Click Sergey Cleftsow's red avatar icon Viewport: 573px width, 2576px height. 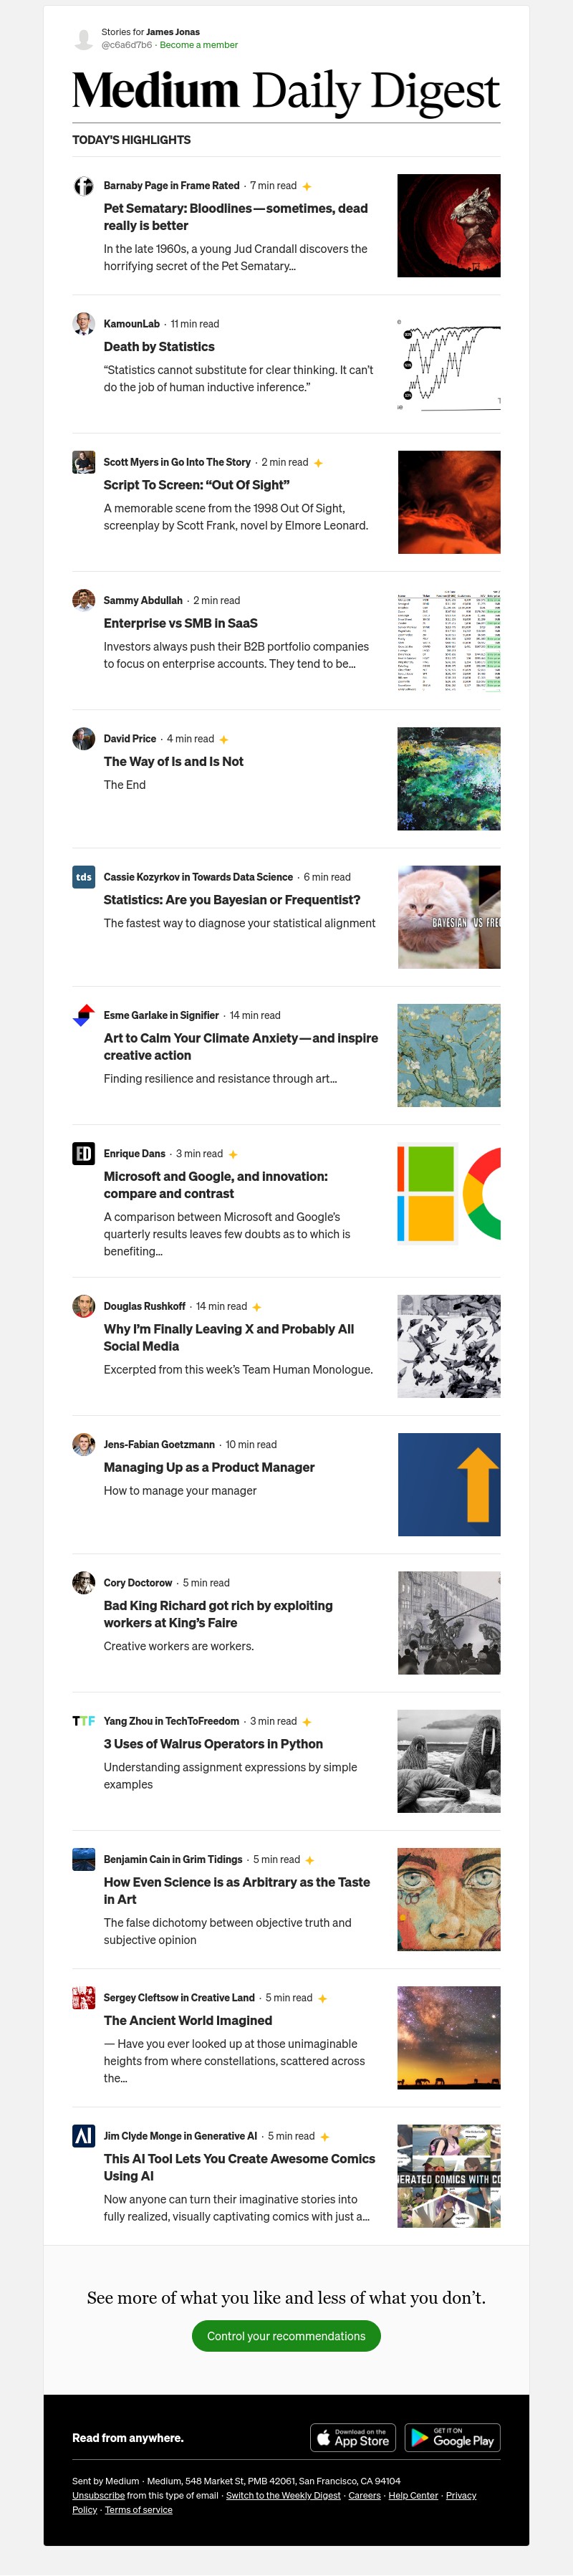84,1998
